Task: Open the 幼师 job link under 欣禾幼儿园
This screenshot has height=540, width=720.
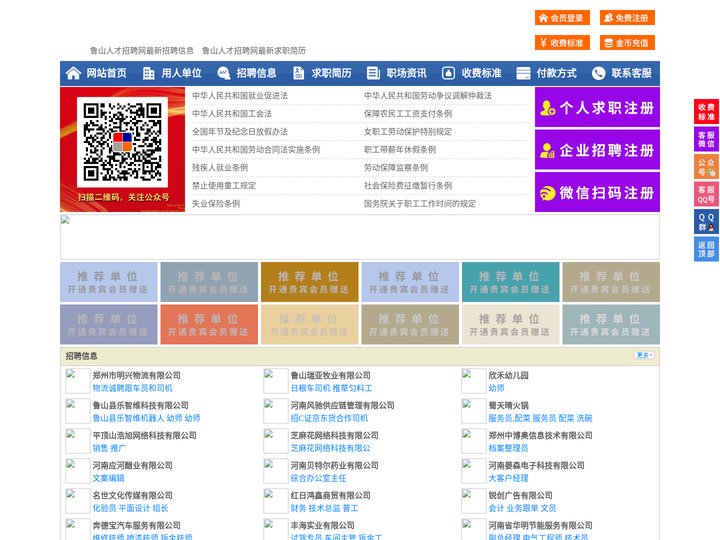Action: [x=496, y=388]
